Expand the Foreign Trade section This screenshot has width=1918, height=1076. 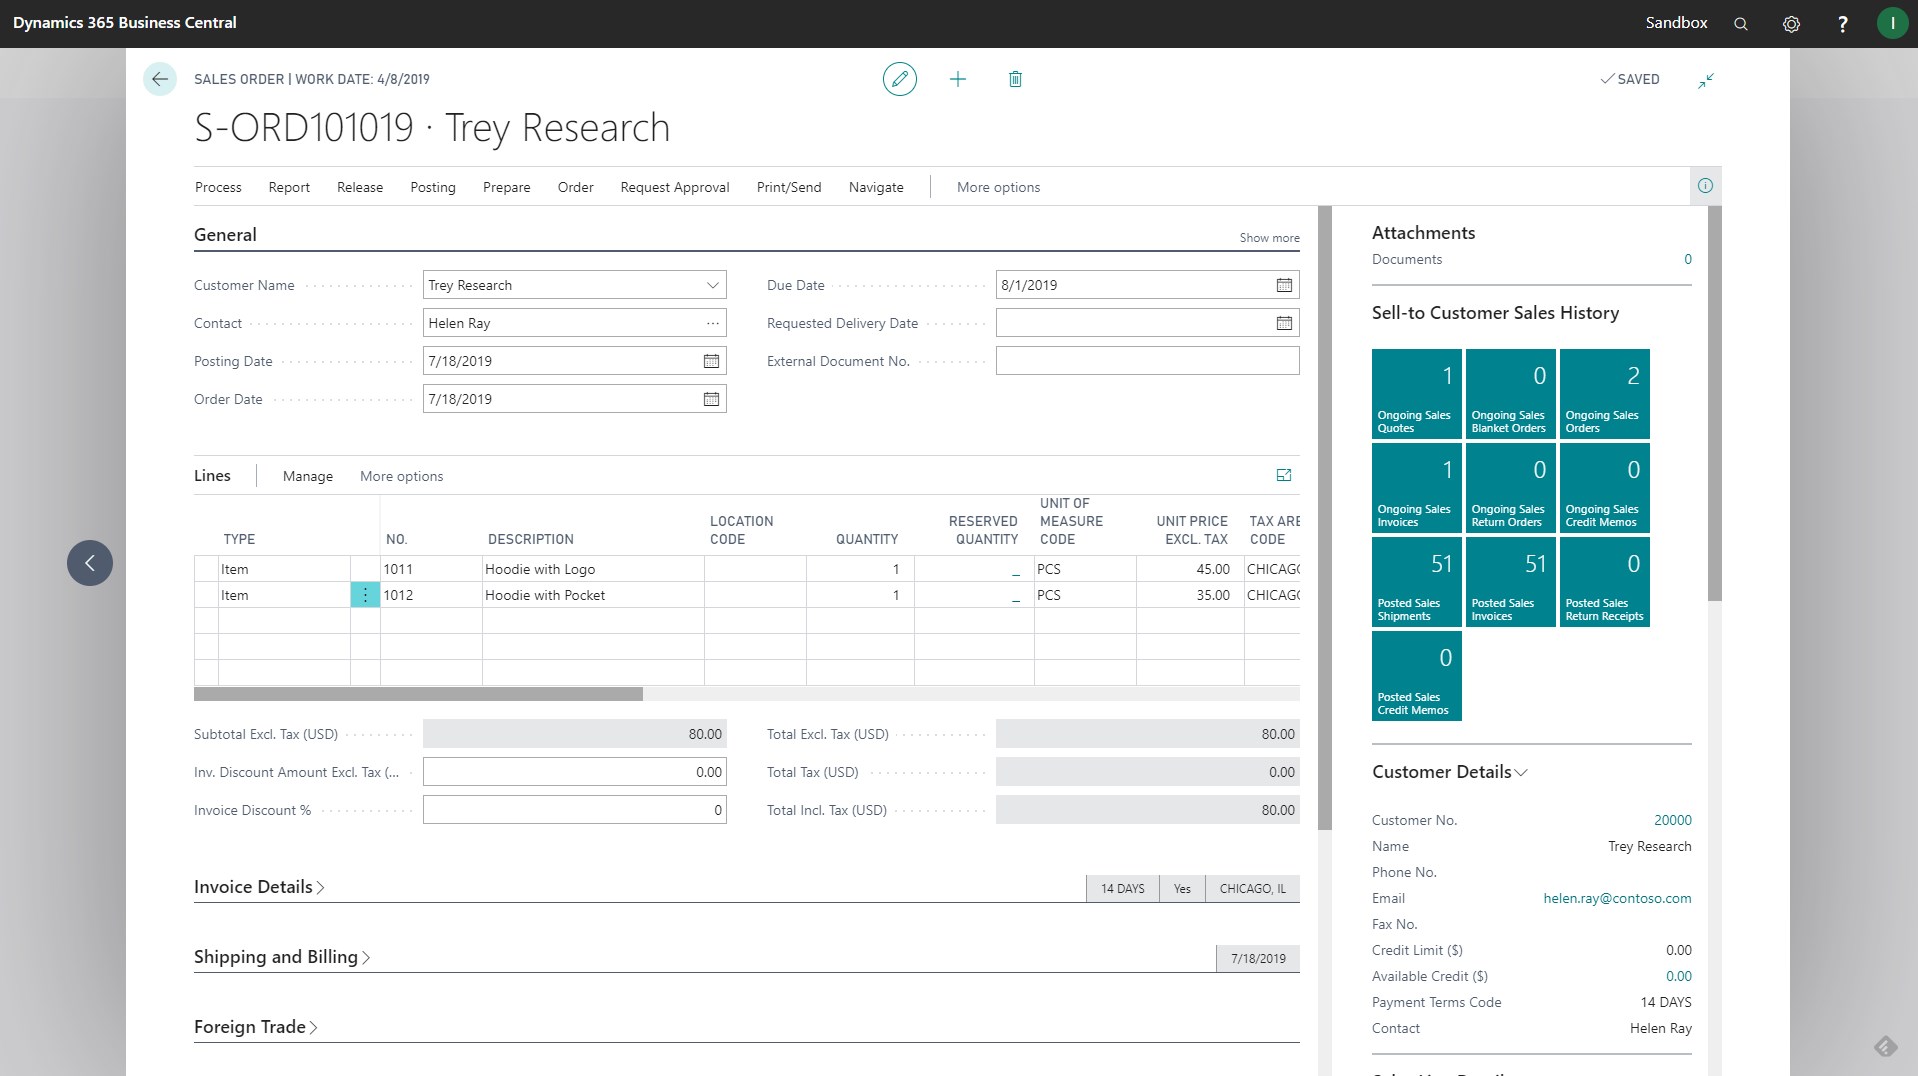point(256,1027)
